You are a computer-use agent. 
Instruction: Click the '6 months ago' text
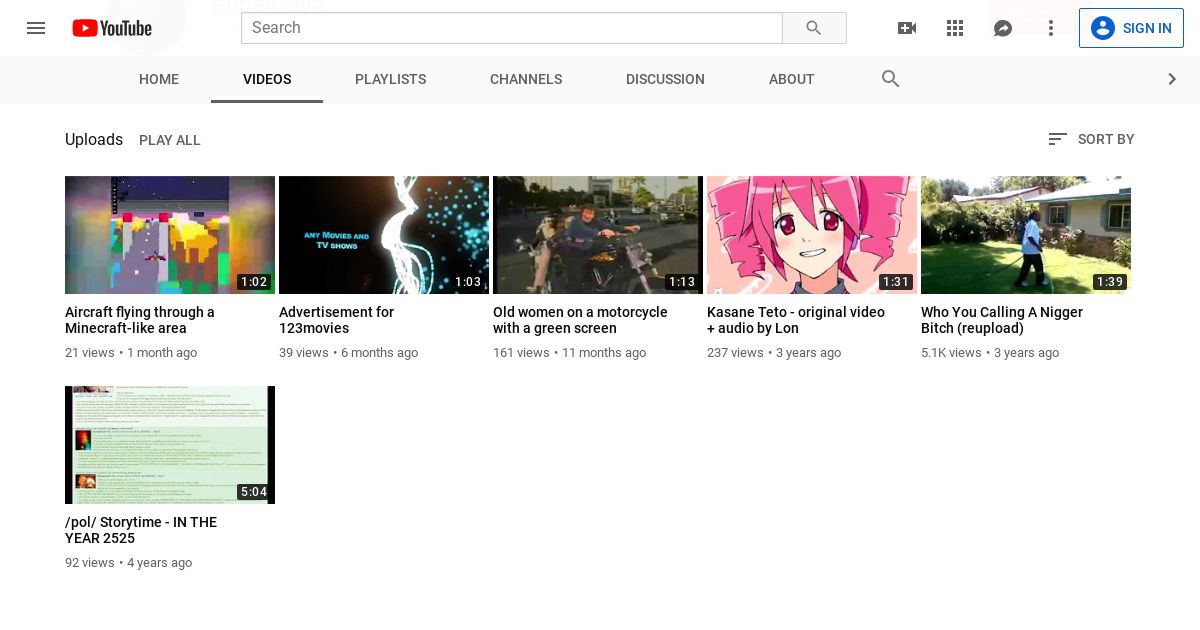[x=380, y=353]
